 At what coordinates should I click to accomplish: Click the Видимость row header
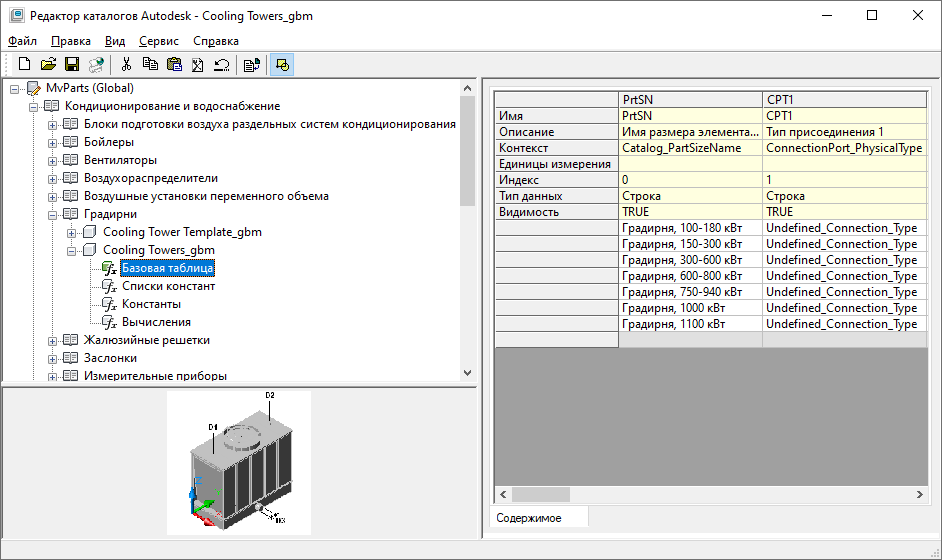click(x=557, y=212)
